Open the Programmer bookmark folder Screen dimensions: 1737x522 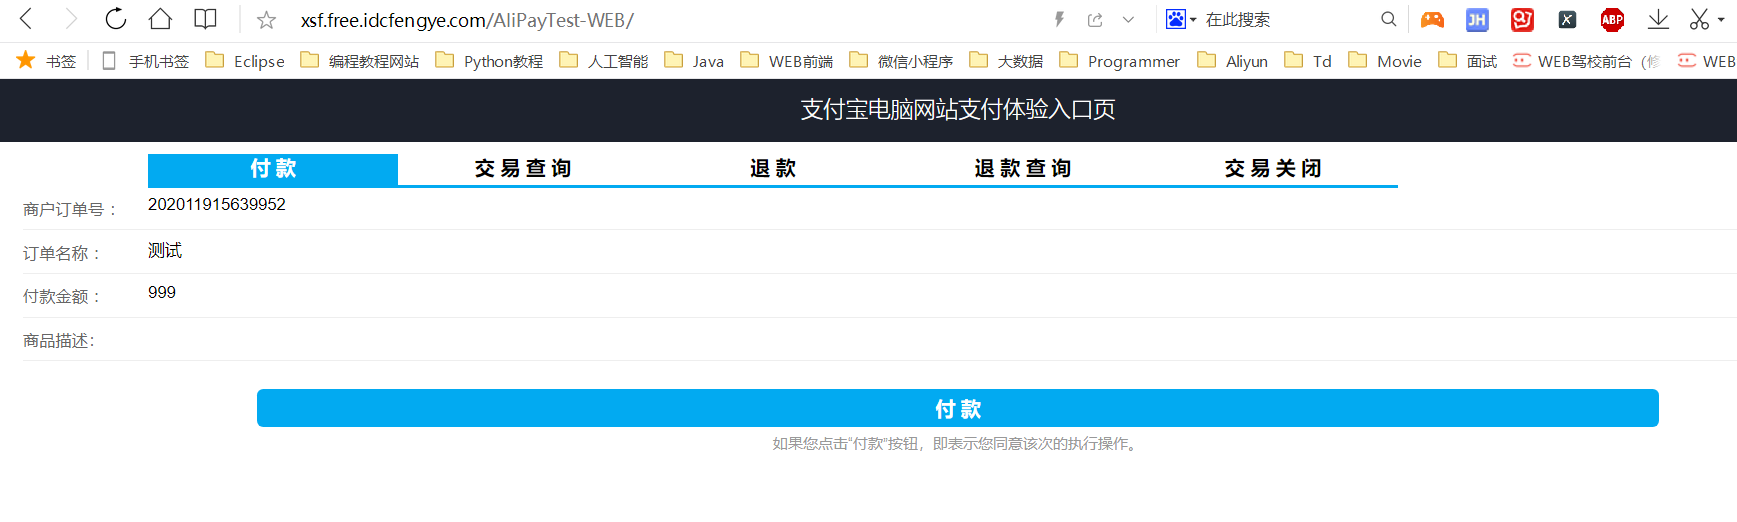[1120, 61]
